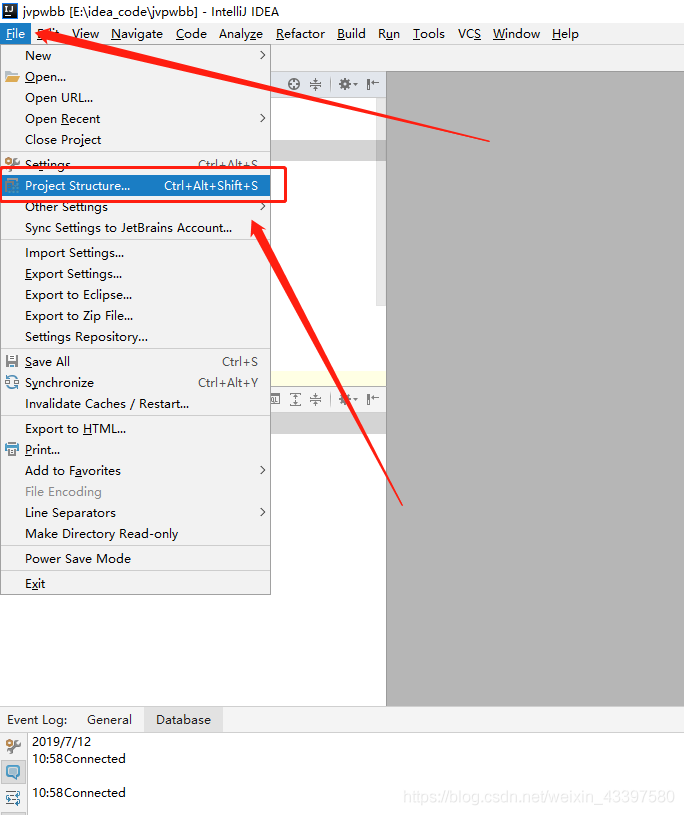Click the QL console icon in lower panel
The image size is (684, 815).
pos(275,399)
